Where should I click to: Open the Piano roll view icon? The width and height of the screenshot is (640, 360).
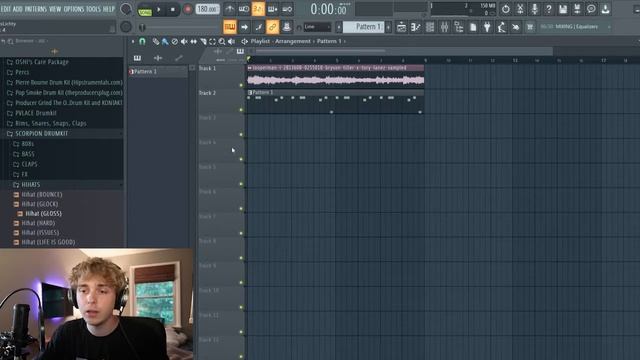point(416,27)
